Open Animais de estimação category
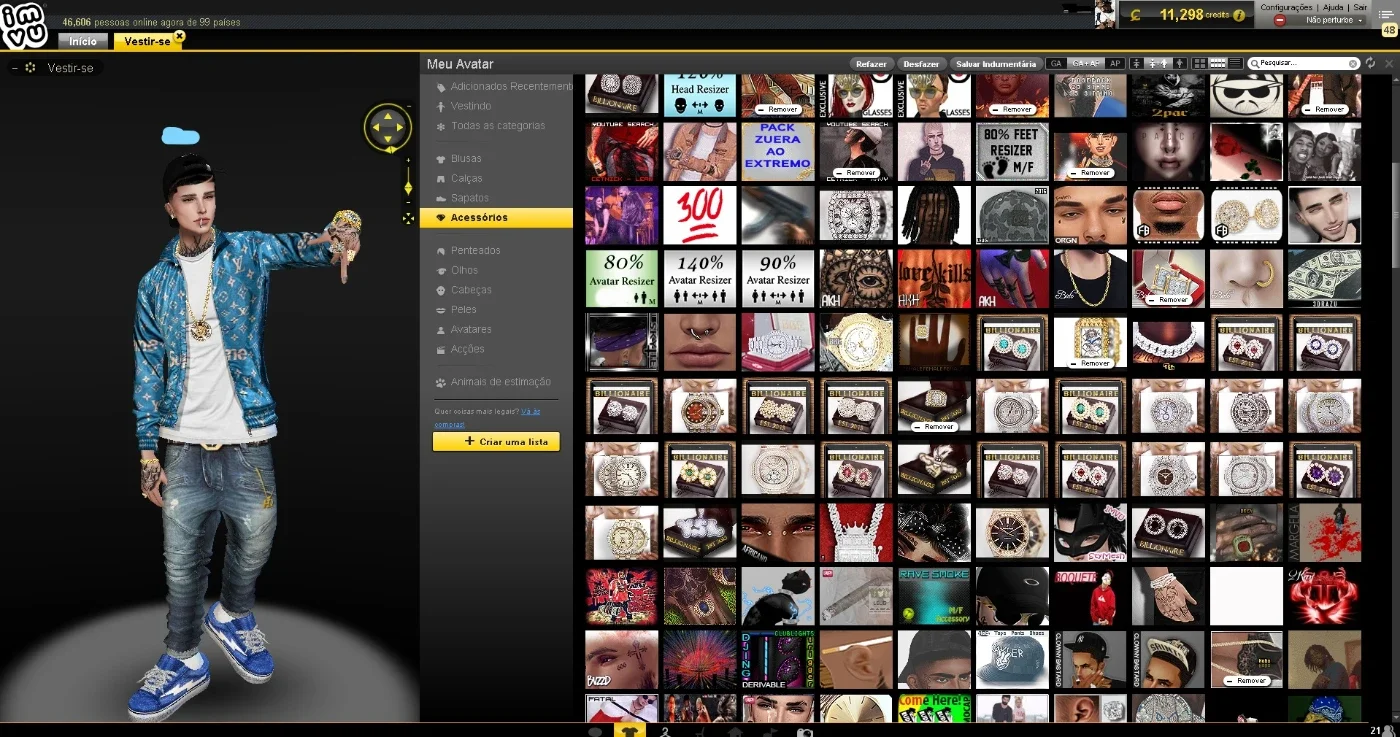1400x737 pixels. 500,382
